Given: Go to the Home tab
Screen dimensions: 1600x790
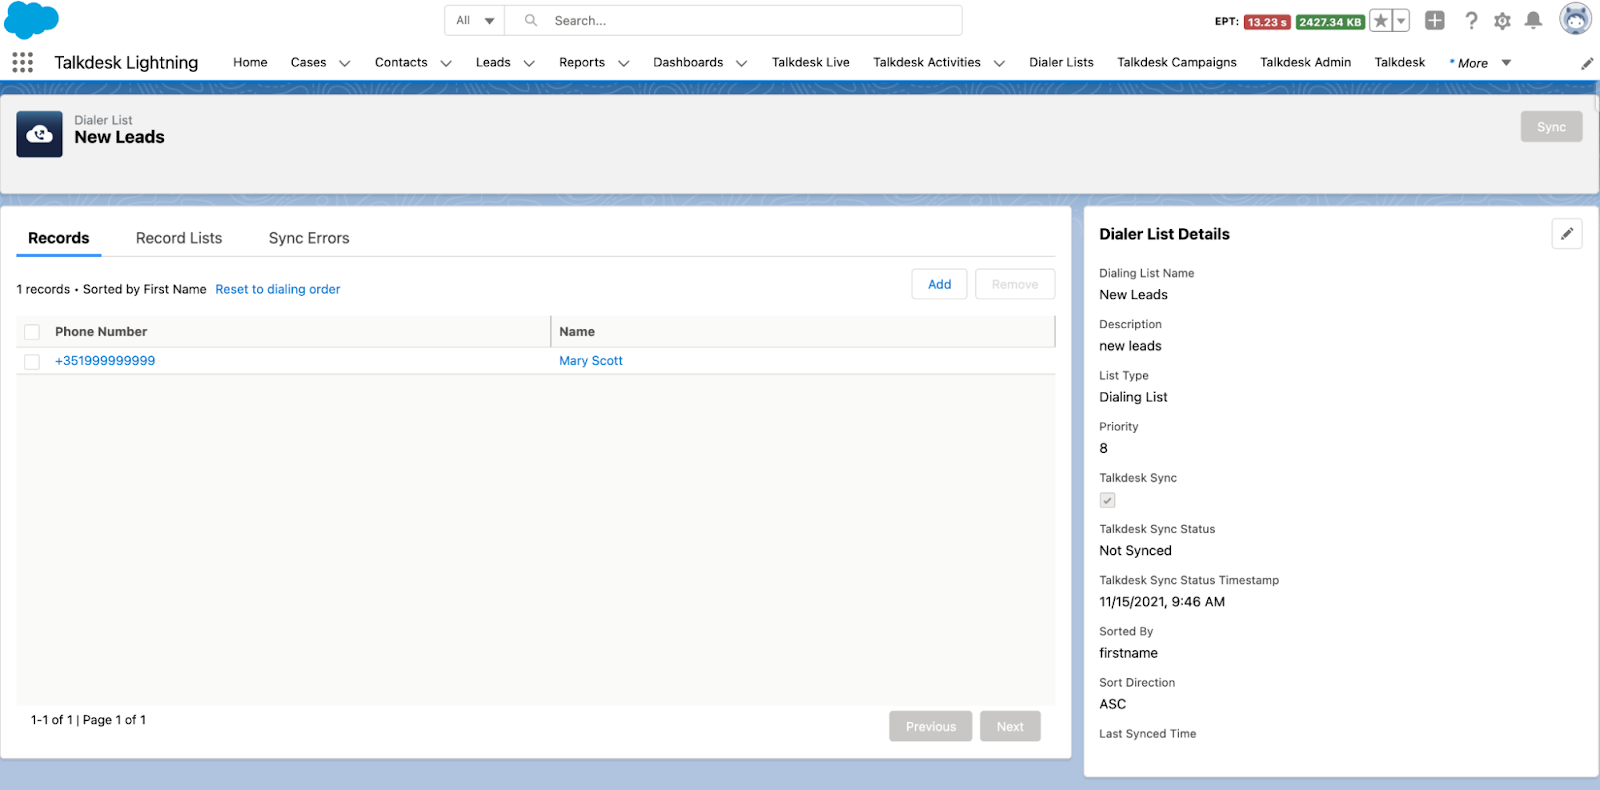Looking at the screenshot, I should click(250, 62).
